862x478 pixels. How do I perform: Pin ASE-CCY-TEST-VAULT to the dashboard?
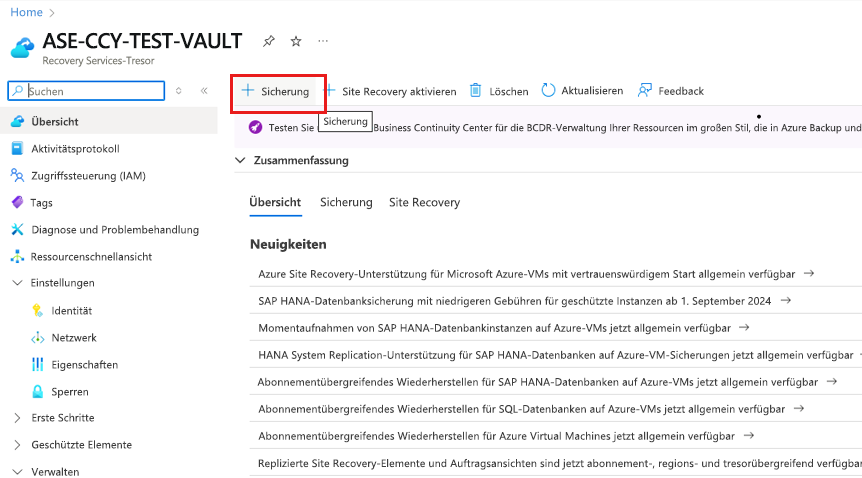pyautogui.click(x=268, y=41)
